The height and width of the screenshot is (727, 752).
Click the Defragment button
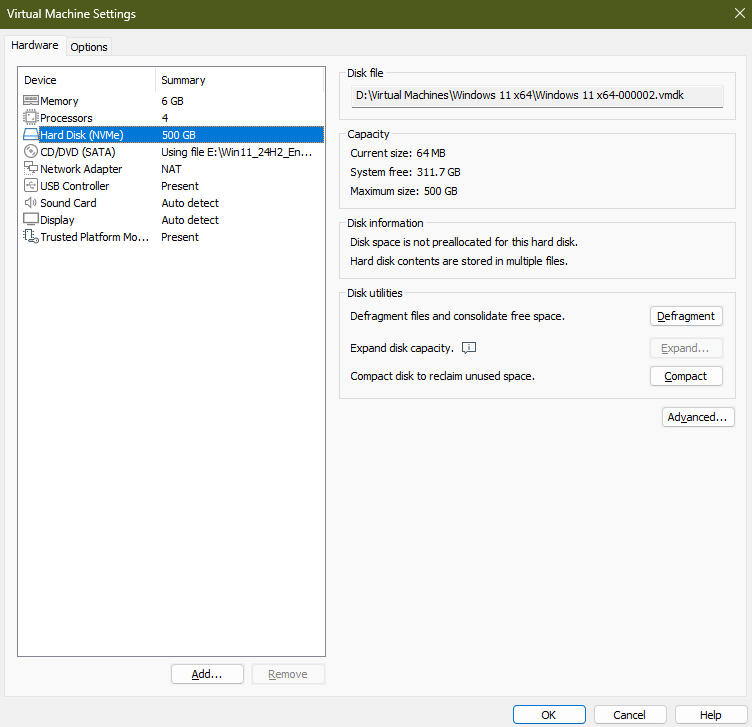click(686, 316)
